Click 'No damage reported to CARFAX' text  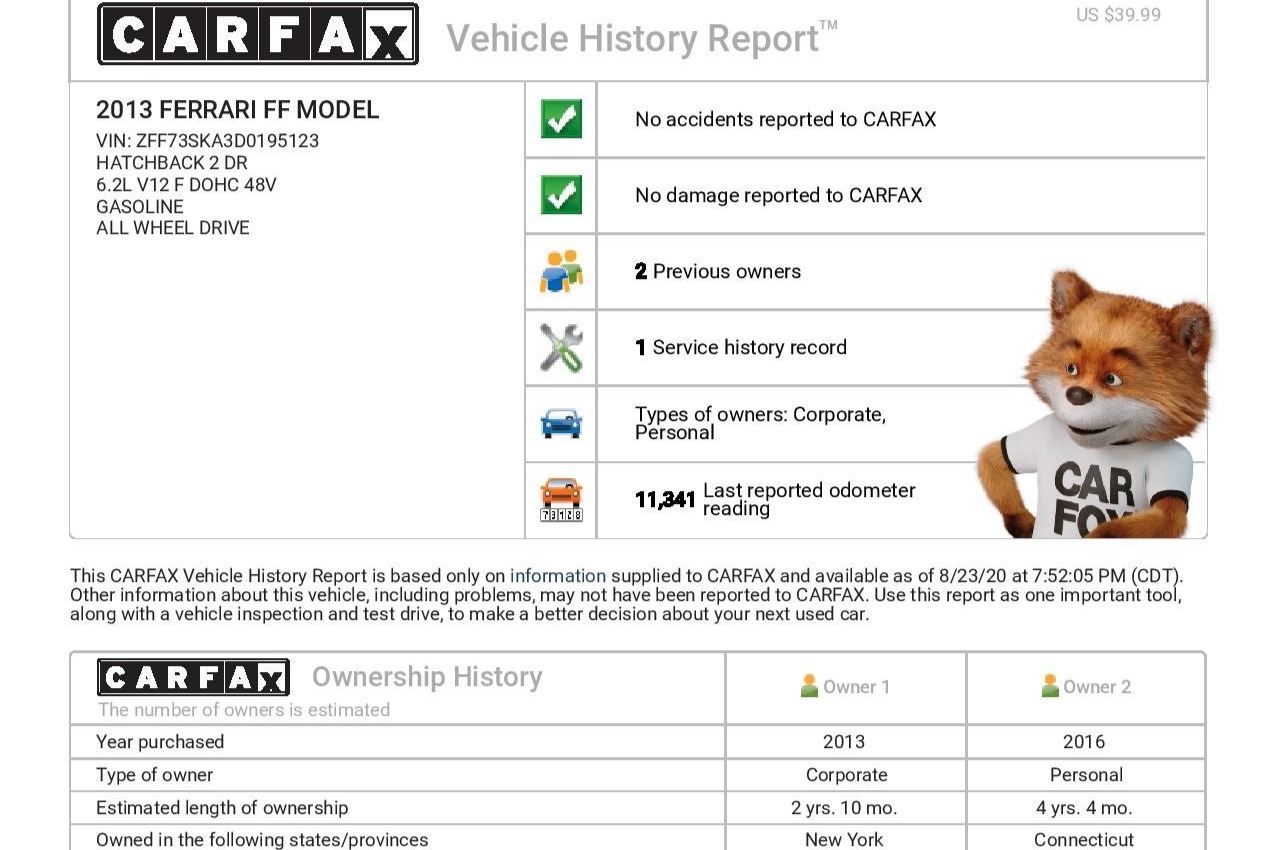click(778, 195)
